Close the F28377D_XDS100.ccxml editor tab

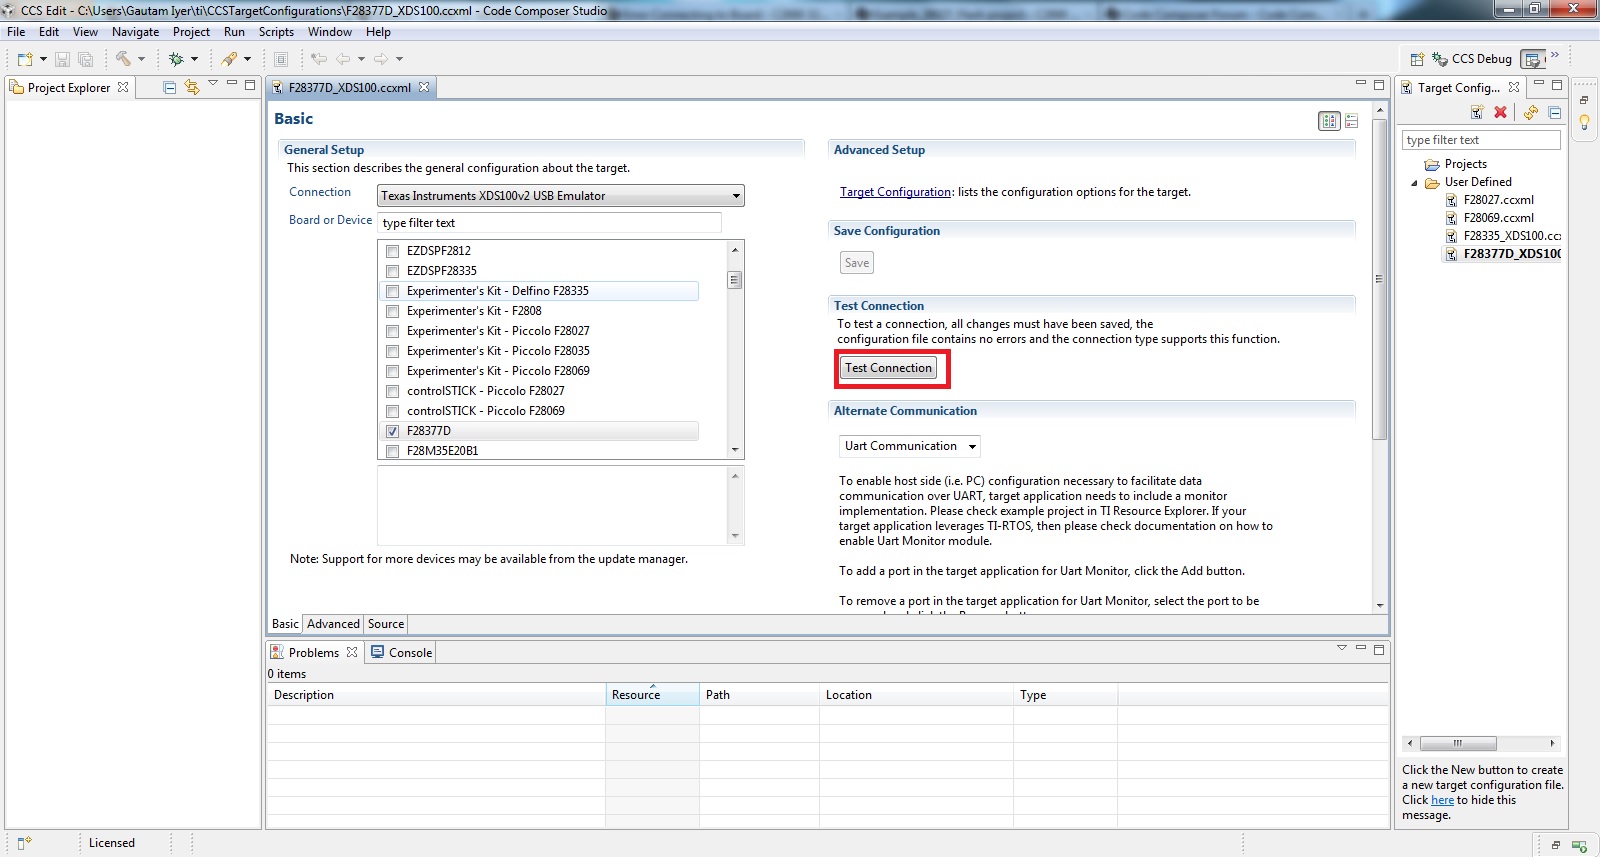click(x=424, y=87)
